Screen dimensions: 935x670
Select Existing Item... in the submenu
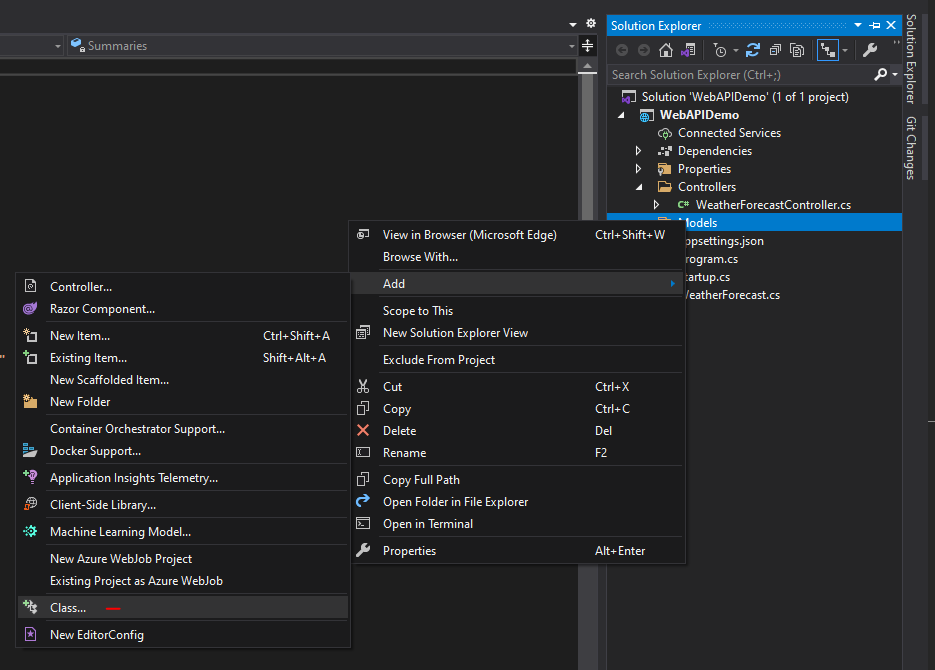coord(183,358)
